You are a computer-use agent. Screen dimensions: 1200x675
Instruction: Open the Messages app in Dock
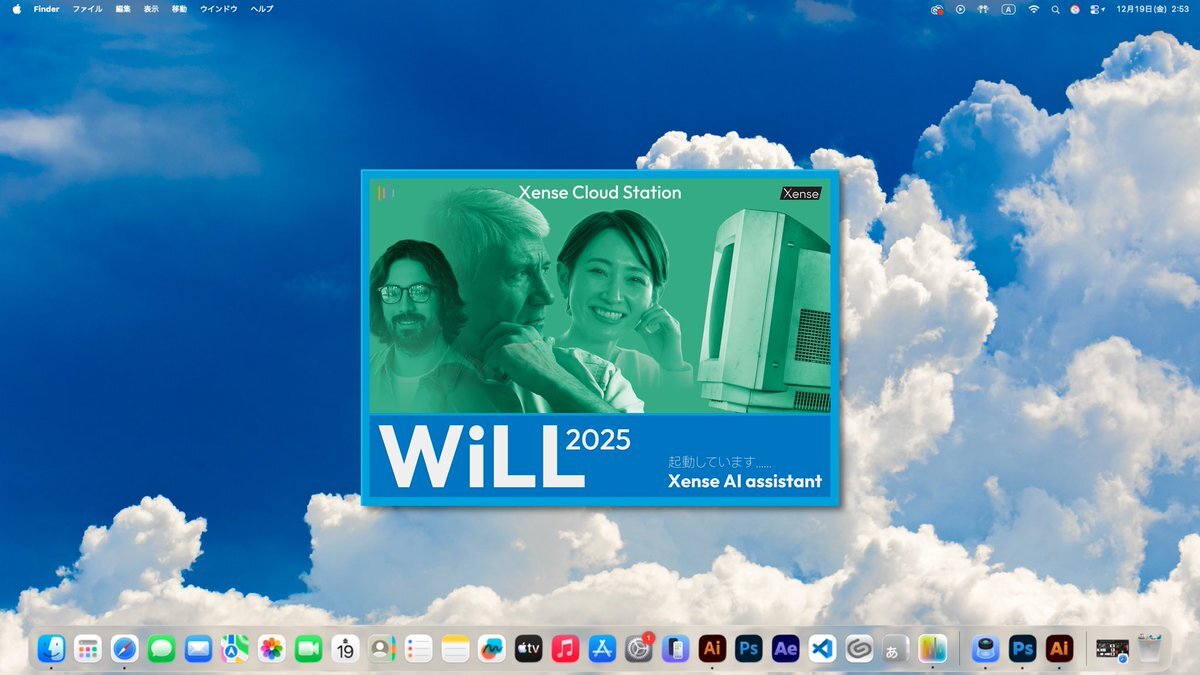pyautogui.click(x=161, y=649)
